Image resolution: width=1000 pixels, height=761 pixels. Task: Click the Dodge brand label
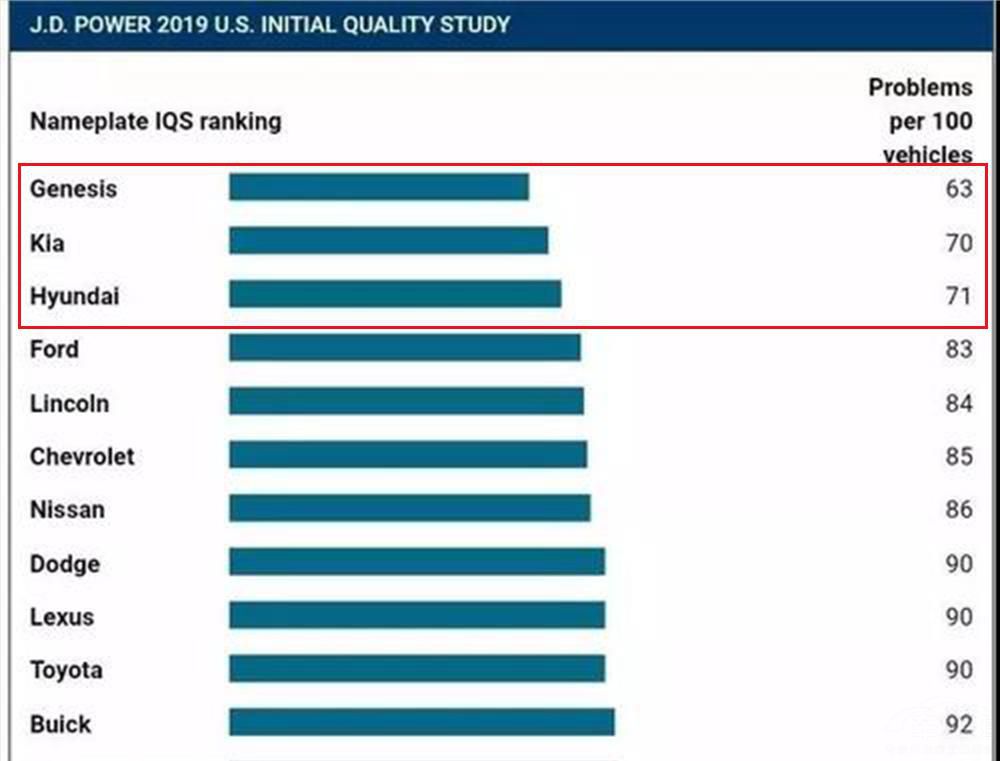(x=64, y=563)
